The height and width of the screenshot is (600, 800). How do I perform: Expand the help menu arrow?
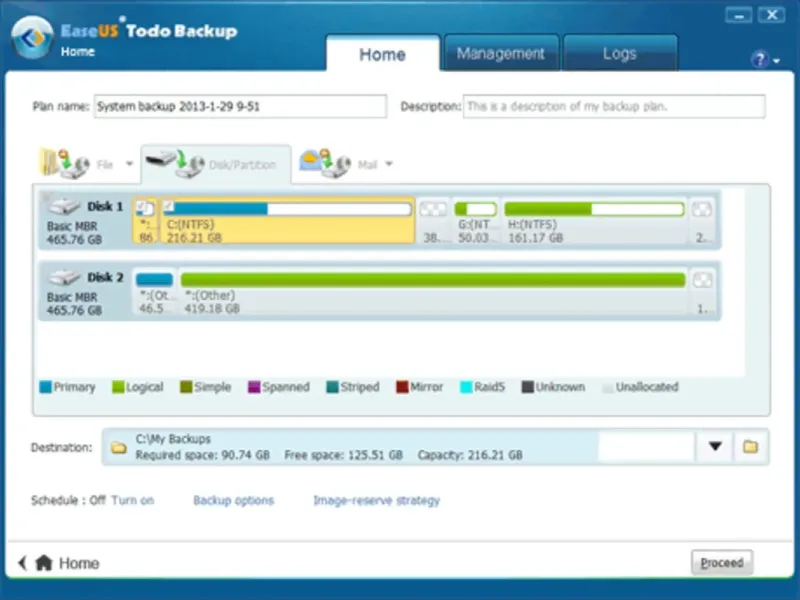tap(777, 61)
